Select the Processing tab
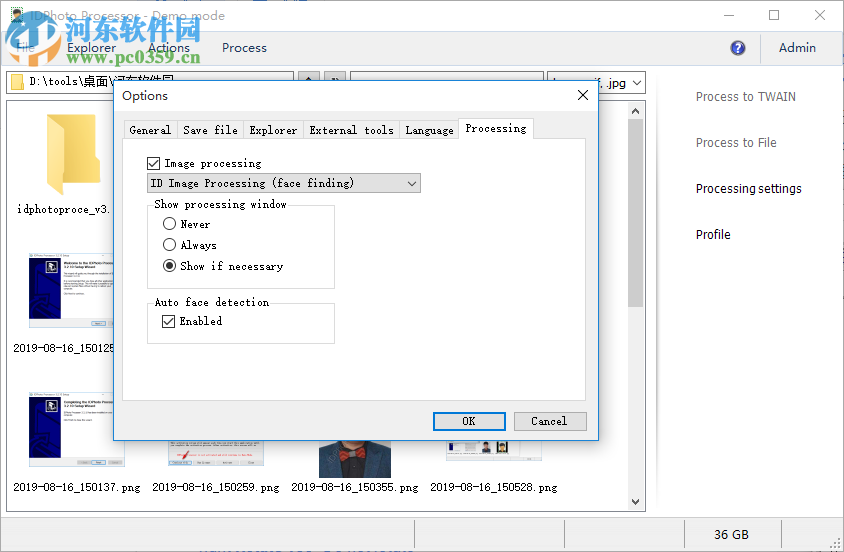 [x=496, y=129]
